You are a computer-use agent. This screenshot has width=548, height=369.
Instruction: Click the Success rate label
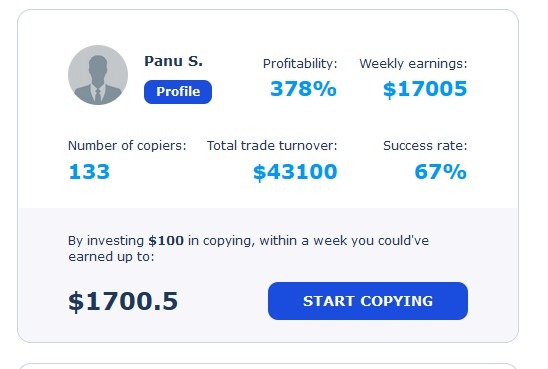425,145
